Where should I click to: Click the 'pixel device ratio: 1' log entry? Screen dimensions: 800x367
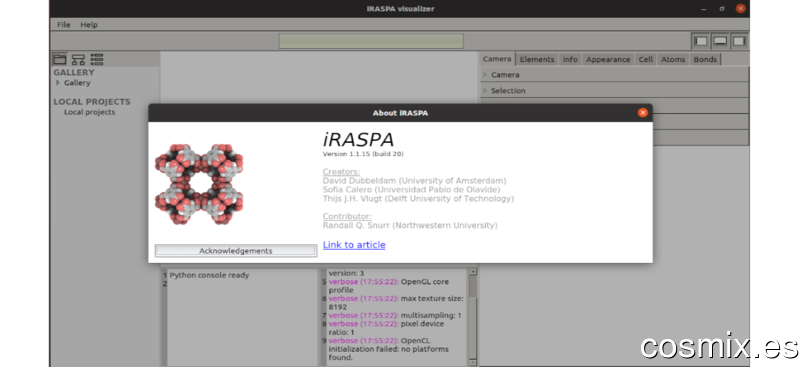coord(386,328)
